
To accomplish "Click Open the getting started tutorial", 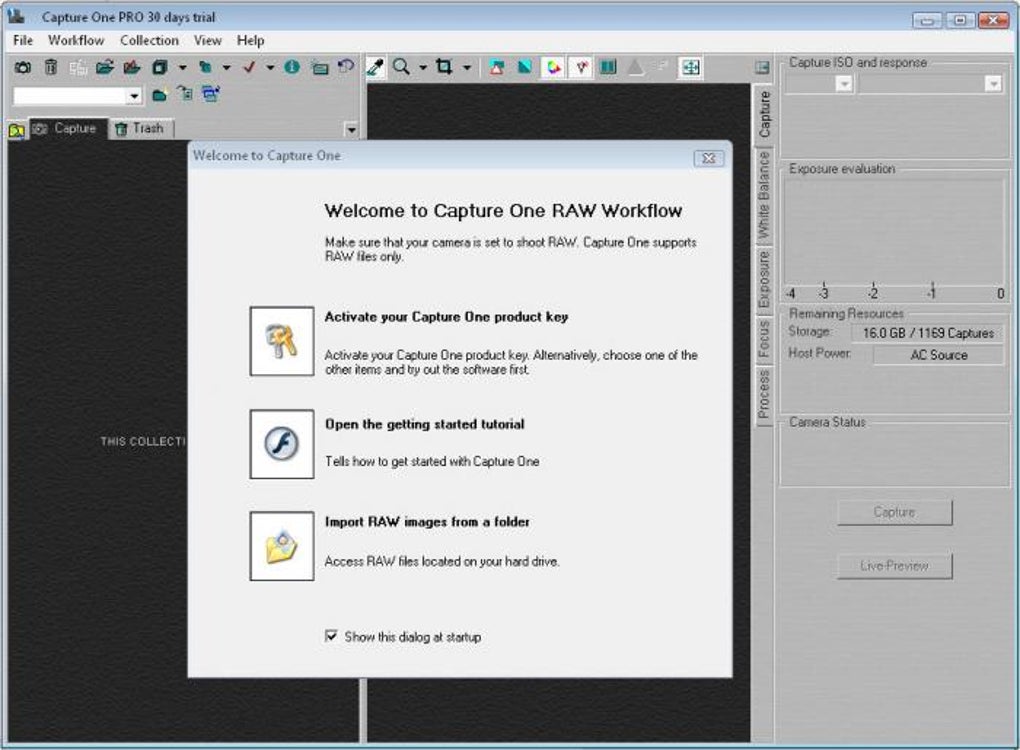I will (425, 424).
